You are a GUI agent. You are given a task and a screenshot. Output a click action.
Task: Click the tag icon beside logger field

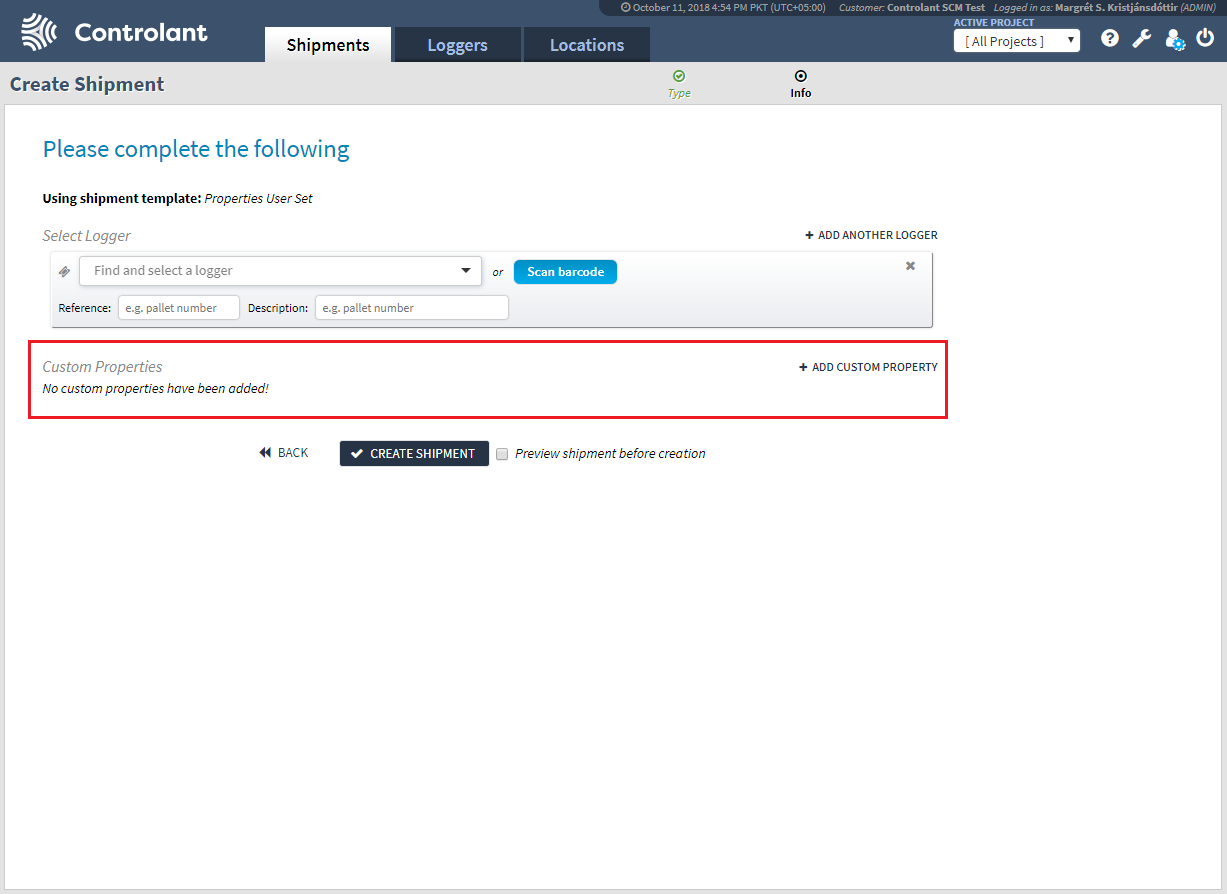coord(65,271)
